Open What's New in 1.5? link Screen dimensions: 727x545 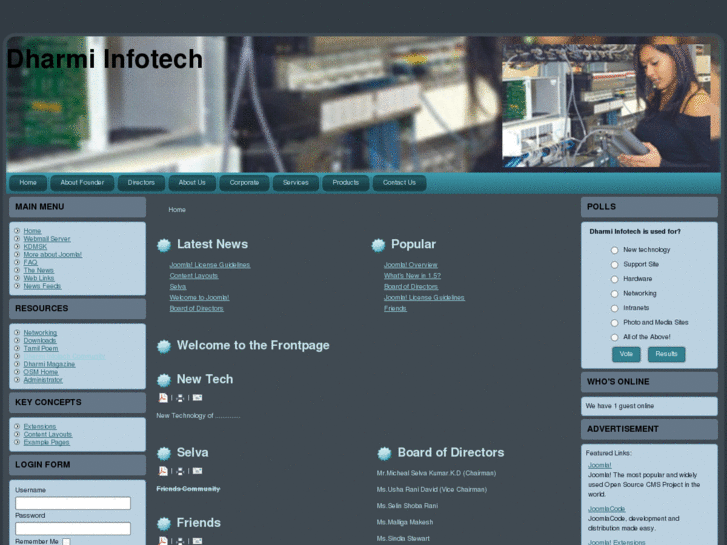pos(412,276)
